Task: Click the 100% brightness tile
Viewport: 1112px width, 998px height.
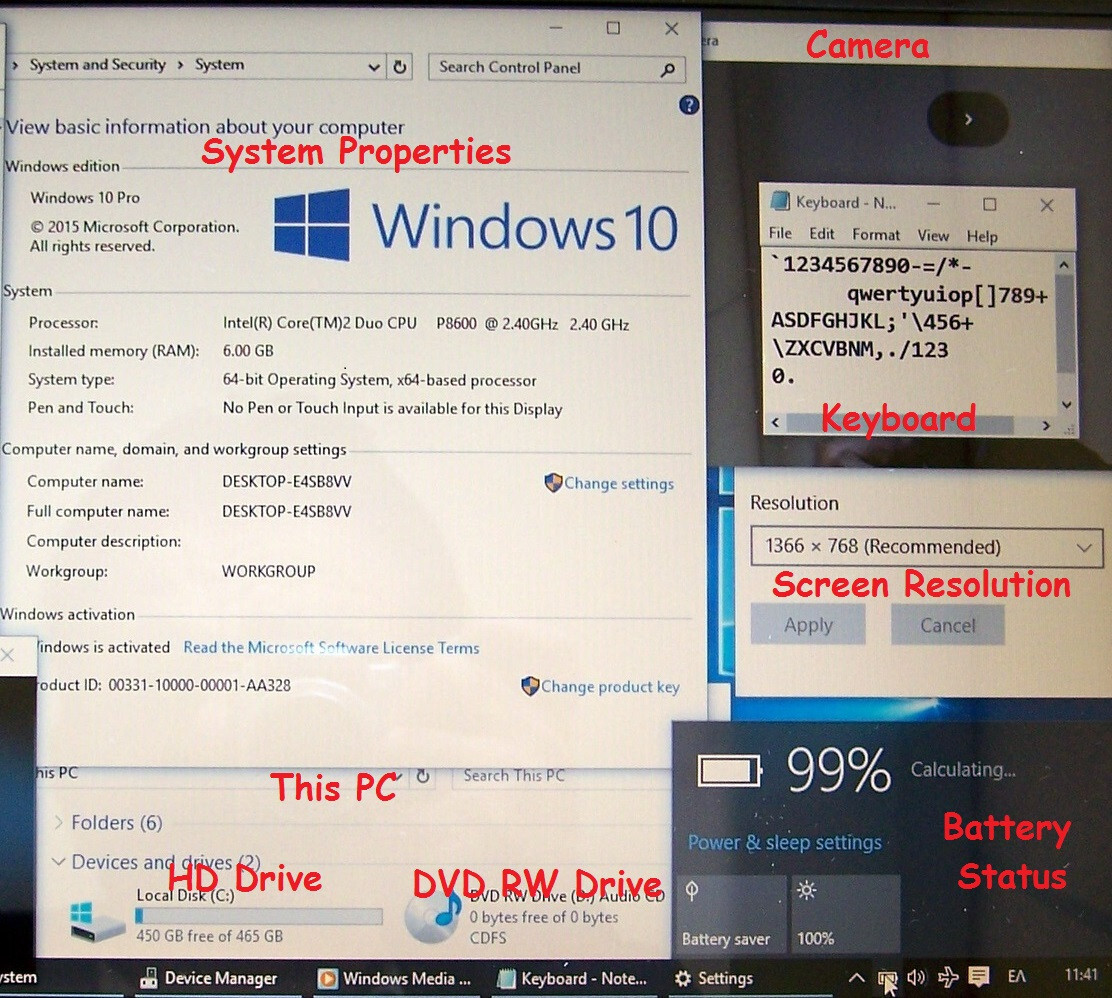Action: tap(845, 914)
